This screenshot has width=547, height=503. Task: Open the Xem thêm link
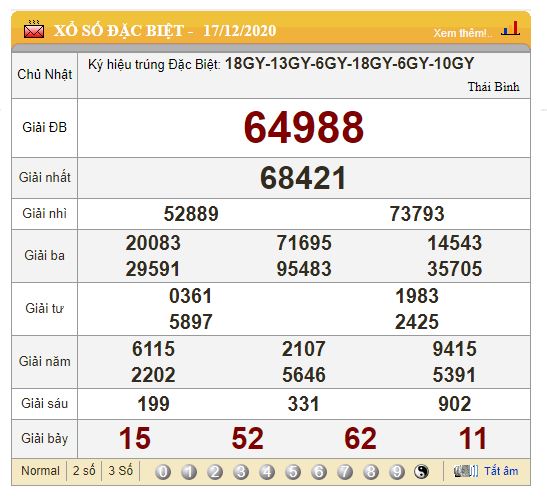(463, 33)
